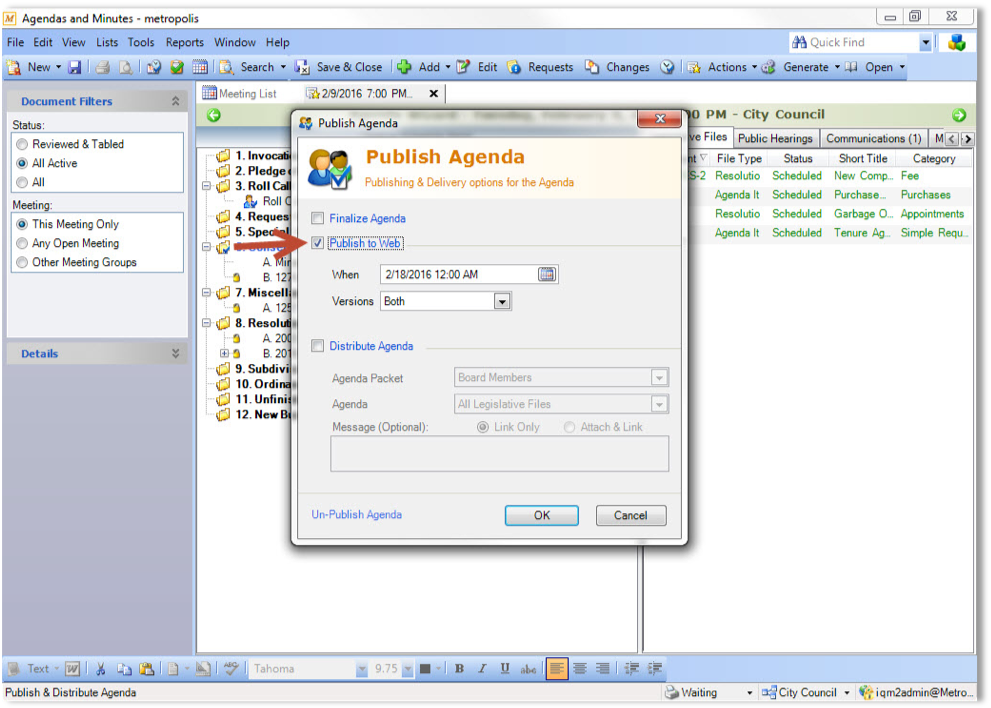Check the Finalize Agenda checkbox

click(317, 219)
